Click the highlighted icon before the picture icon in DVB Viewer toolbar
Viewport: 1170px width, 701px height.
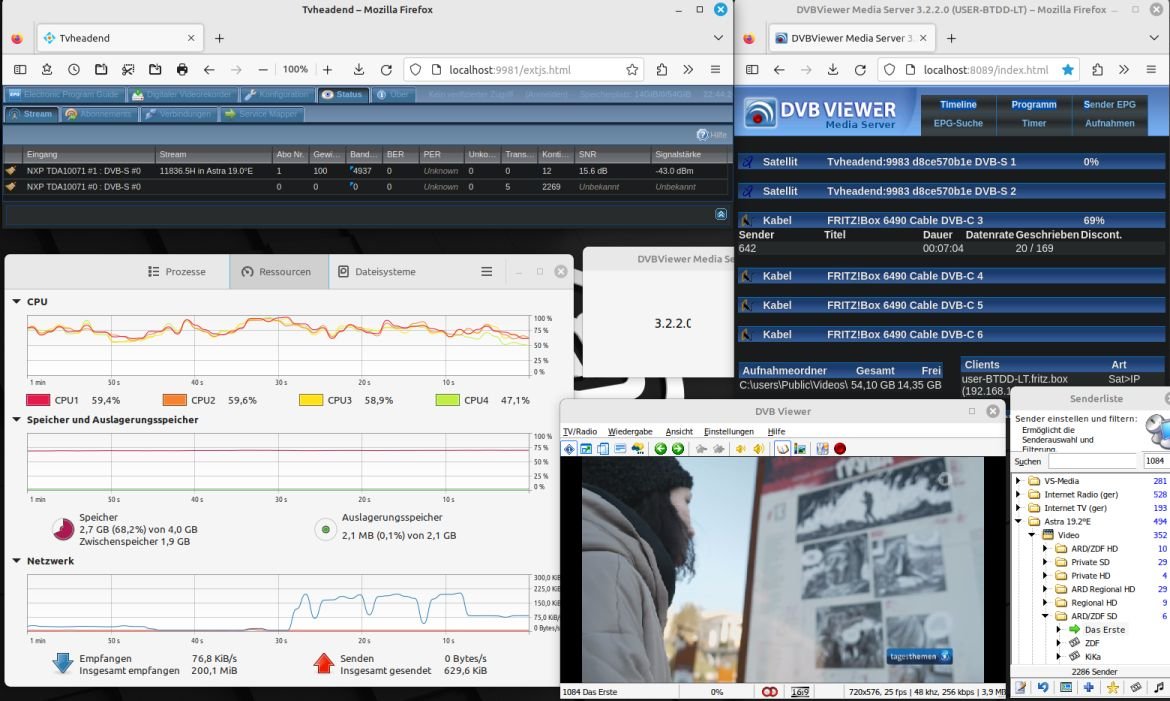782,449
